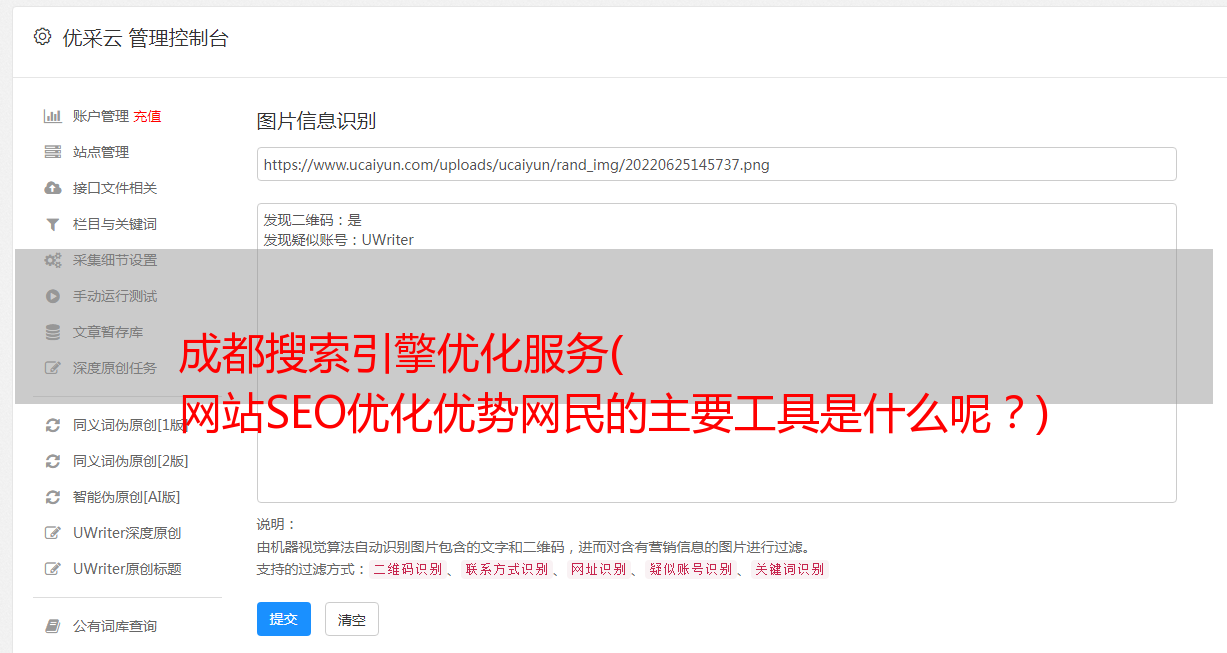Click the filter icon for 栏目与关键词
The image size is (1227, 653).
point(53,224)
